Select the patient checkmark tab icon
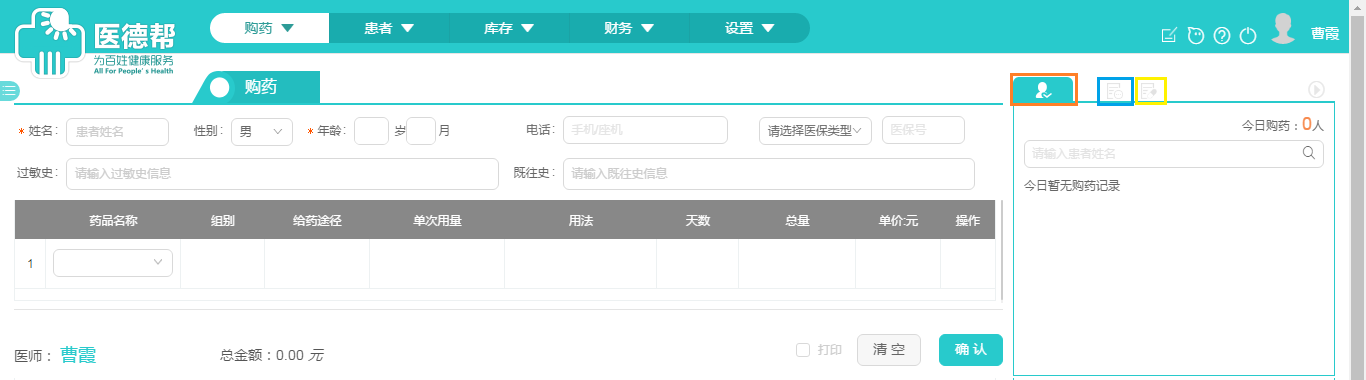1366x380 pixels. click(x=1043, y=90)
